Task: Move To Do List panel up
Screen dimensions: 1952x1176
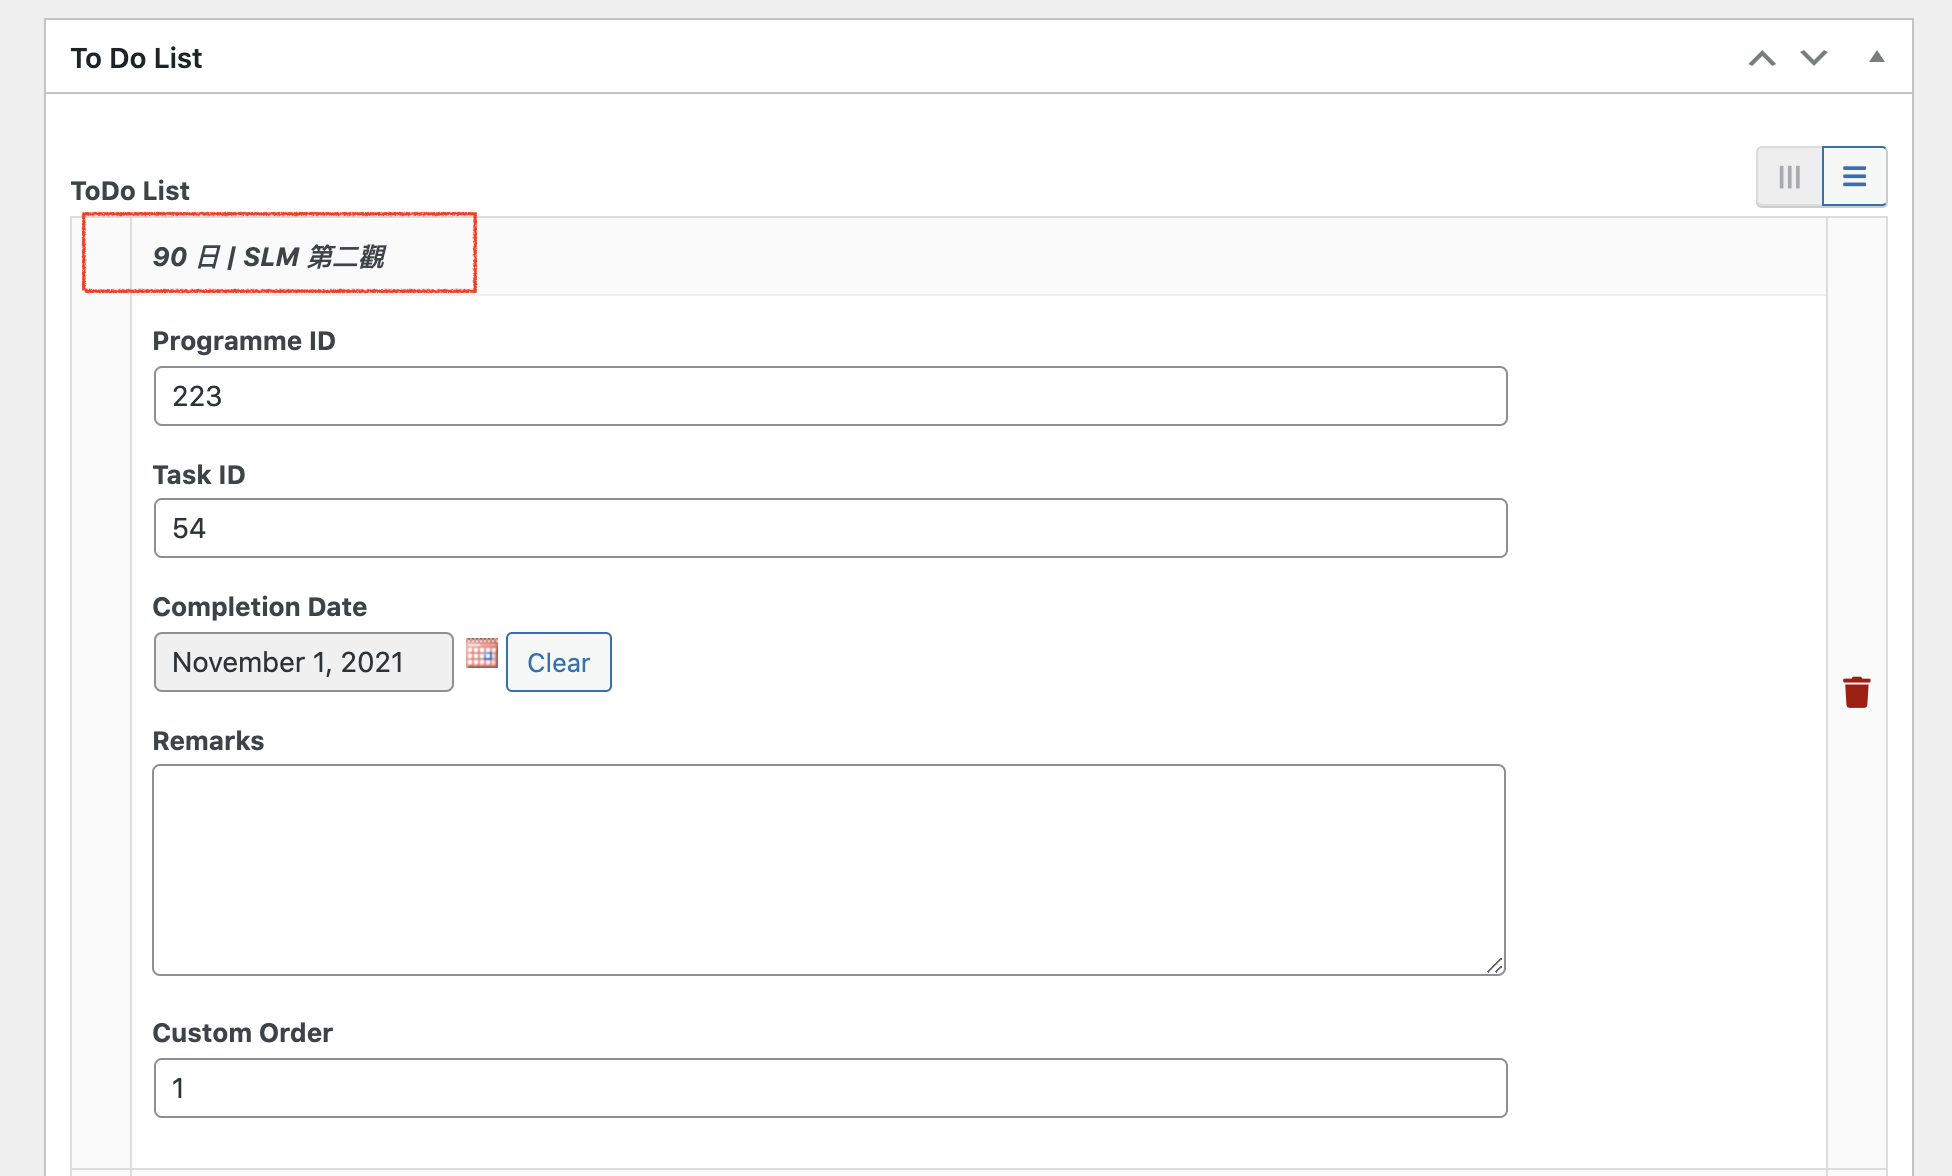Action: (x=1762, y=58)
